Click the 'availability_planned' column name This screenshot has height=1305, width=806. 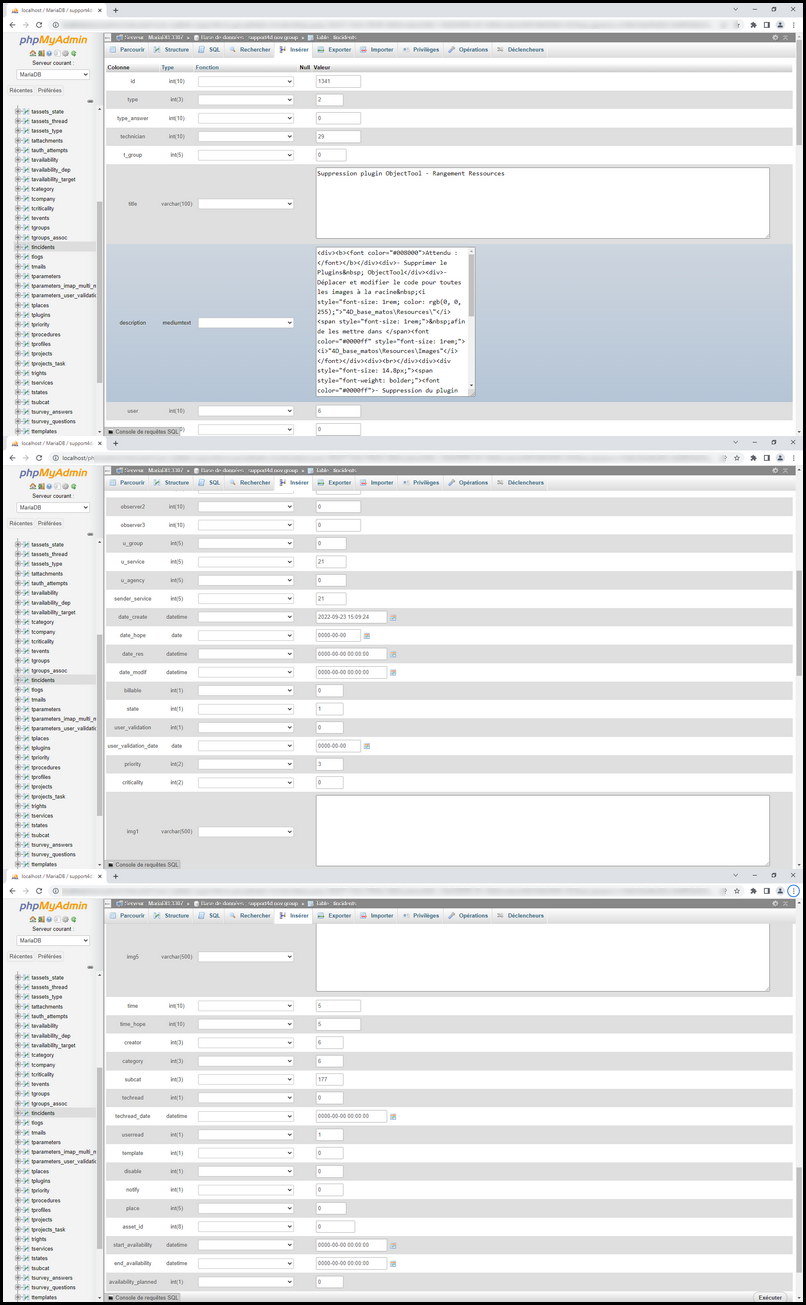133,1282
